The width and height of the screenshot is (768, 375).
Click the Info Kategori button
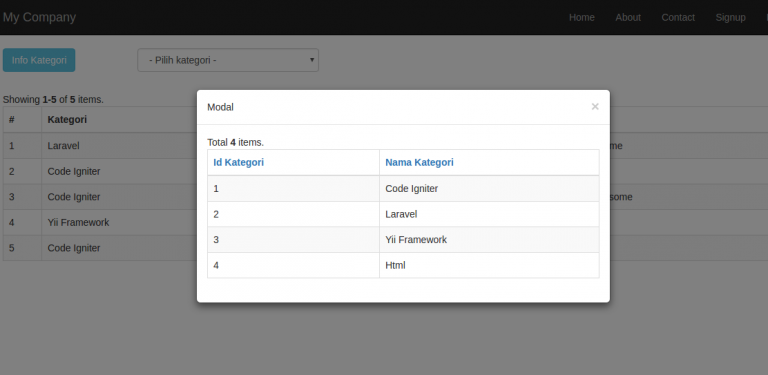click(x=39, y=60)
